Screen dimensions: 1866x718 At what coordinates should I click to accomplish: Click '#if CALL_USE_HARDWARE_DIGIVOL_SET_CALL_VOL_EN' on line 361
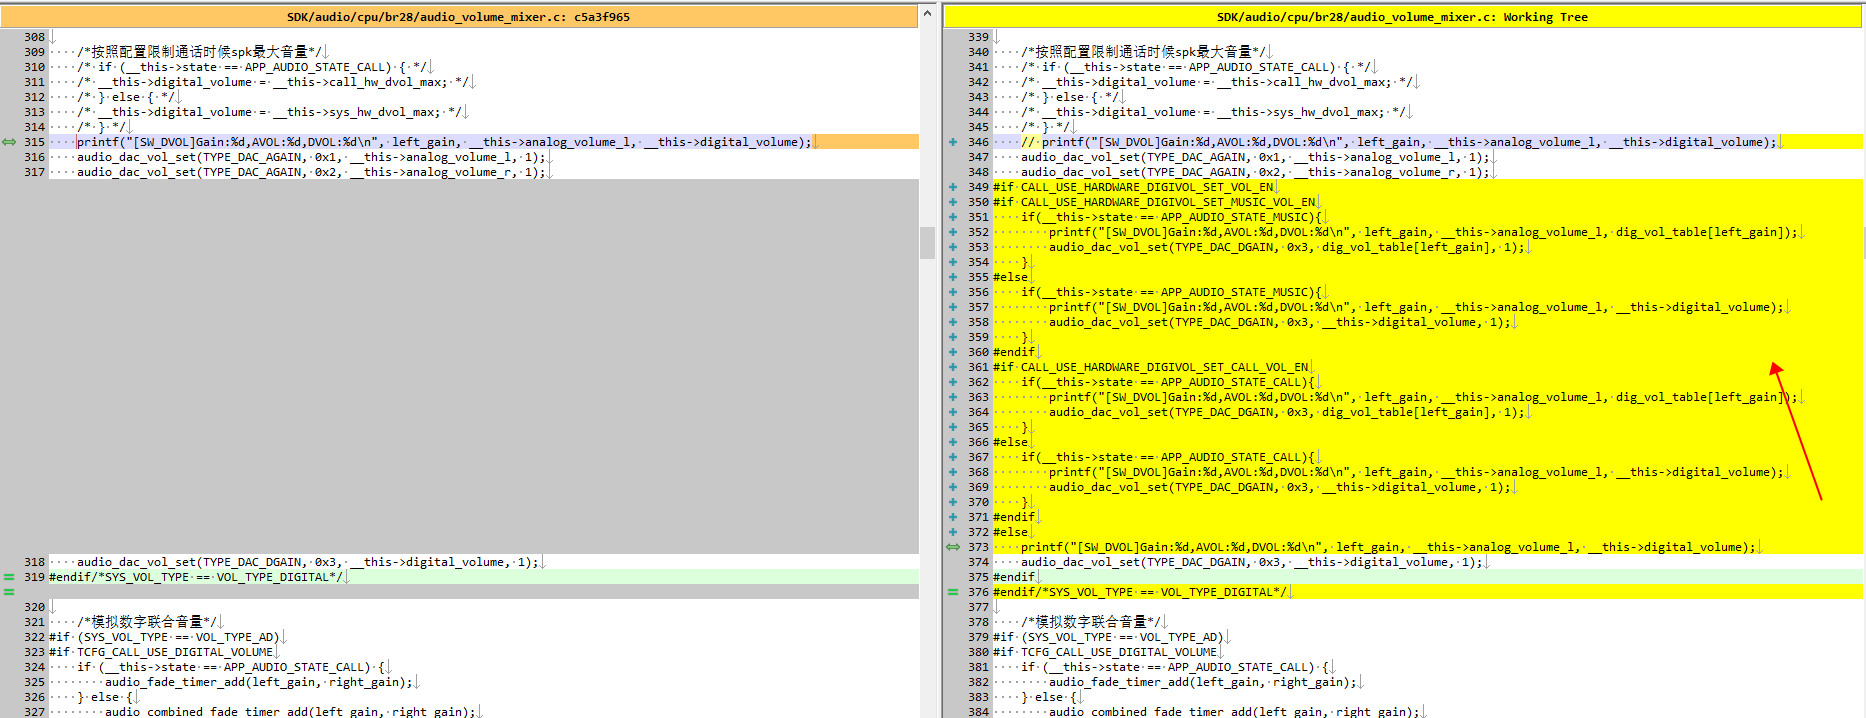click(x=1150, y=367)
